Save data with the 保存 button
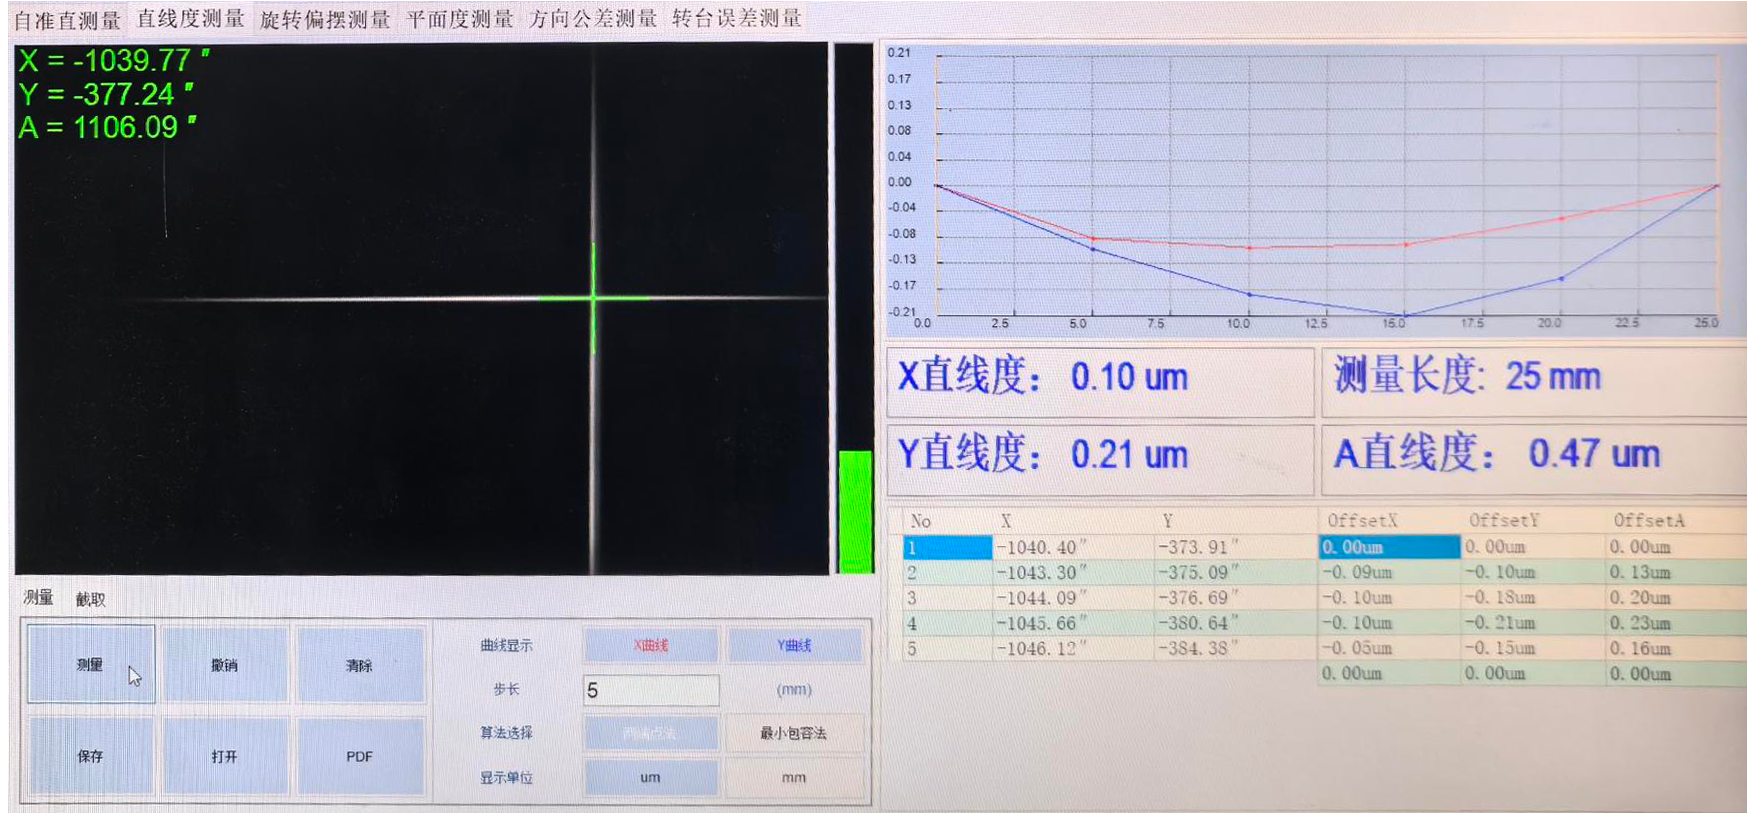The image size is (1752, 814). tap(91, 756)
